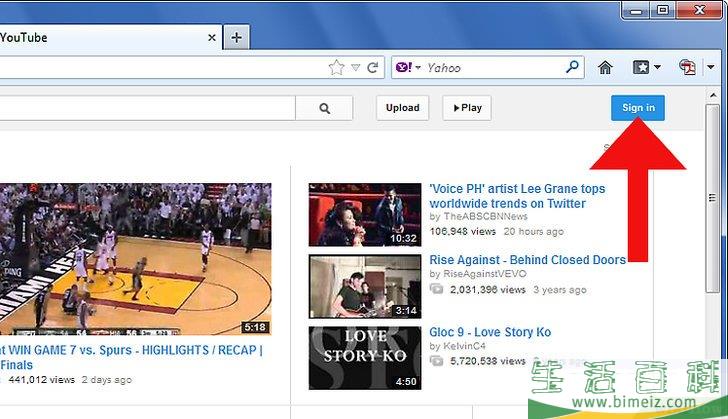The image size is (728, 419).
Task: Bookmark this page with star icon
Action: (x=336, y=68)
